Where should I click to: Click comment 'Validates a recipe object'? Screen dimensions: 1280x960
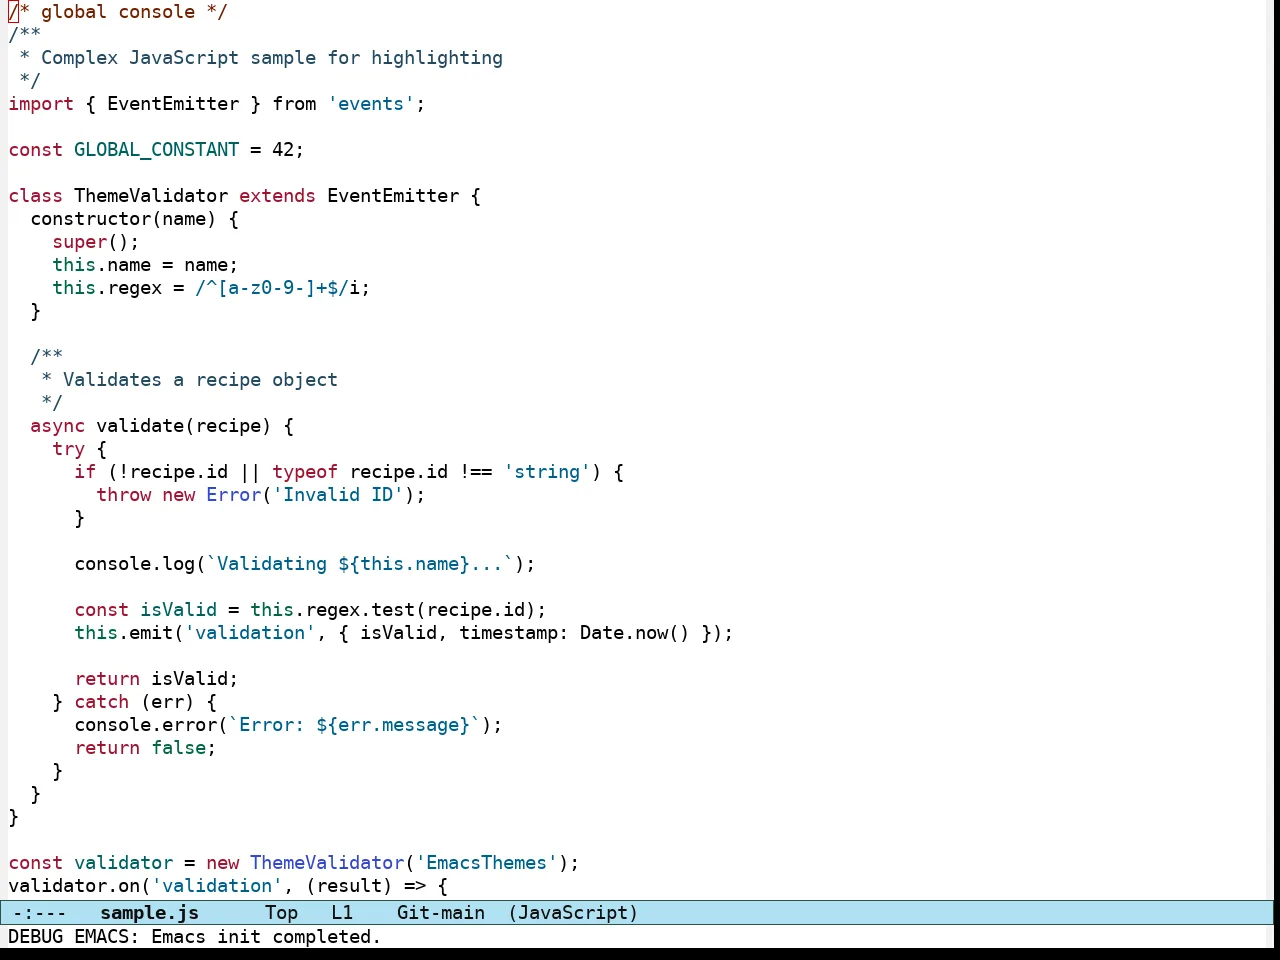click(x=200, y=380)
